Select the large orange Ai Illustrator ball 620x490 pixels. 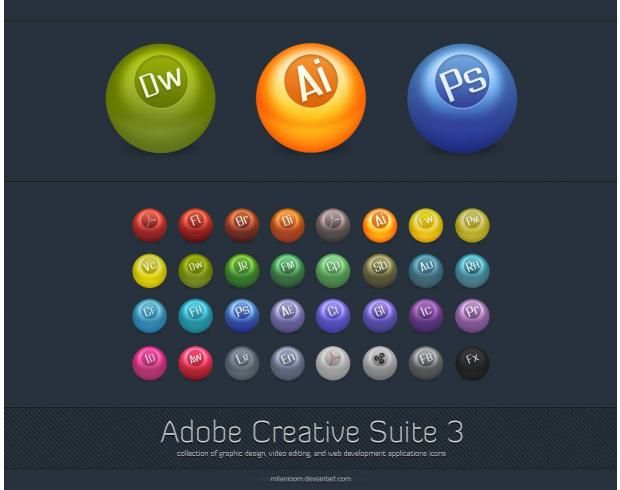[311, 98]
